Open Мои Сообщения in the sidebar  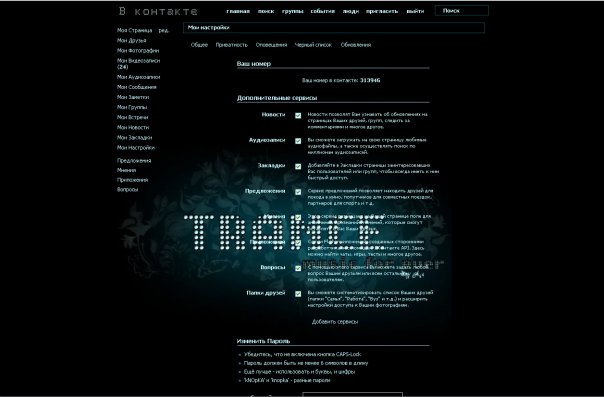tap(137, 87)
